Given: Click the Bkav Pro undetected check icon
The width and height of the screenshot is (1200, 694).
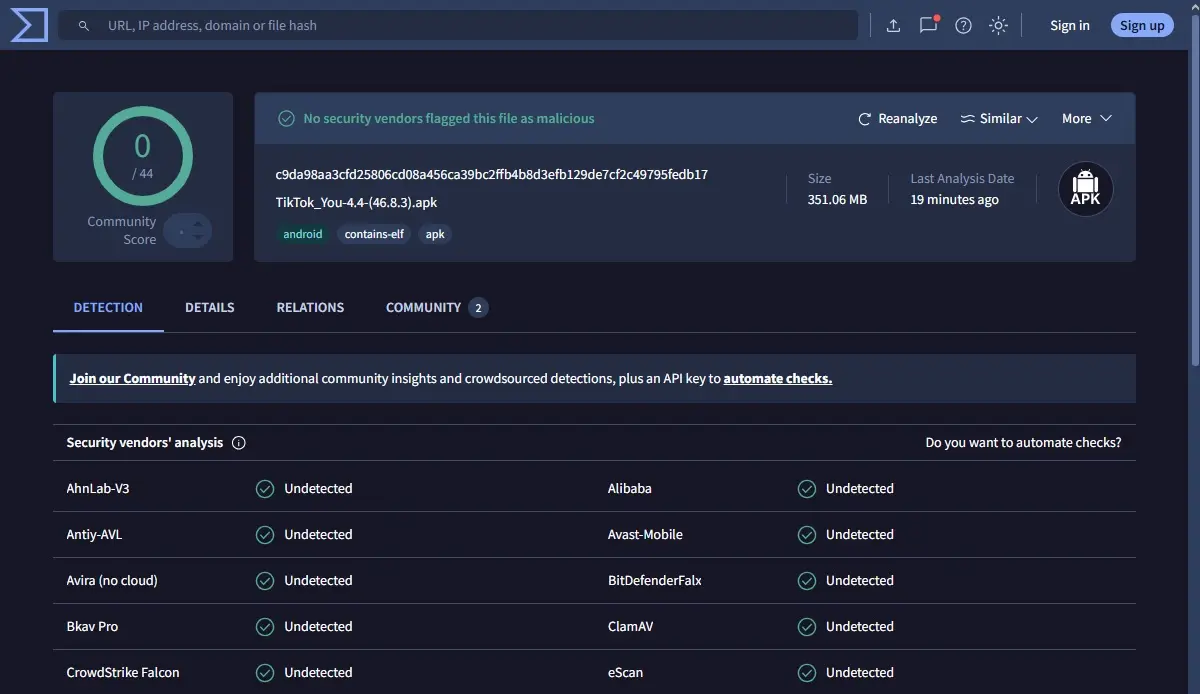Looking at the screenshot, I should (265, 627).
